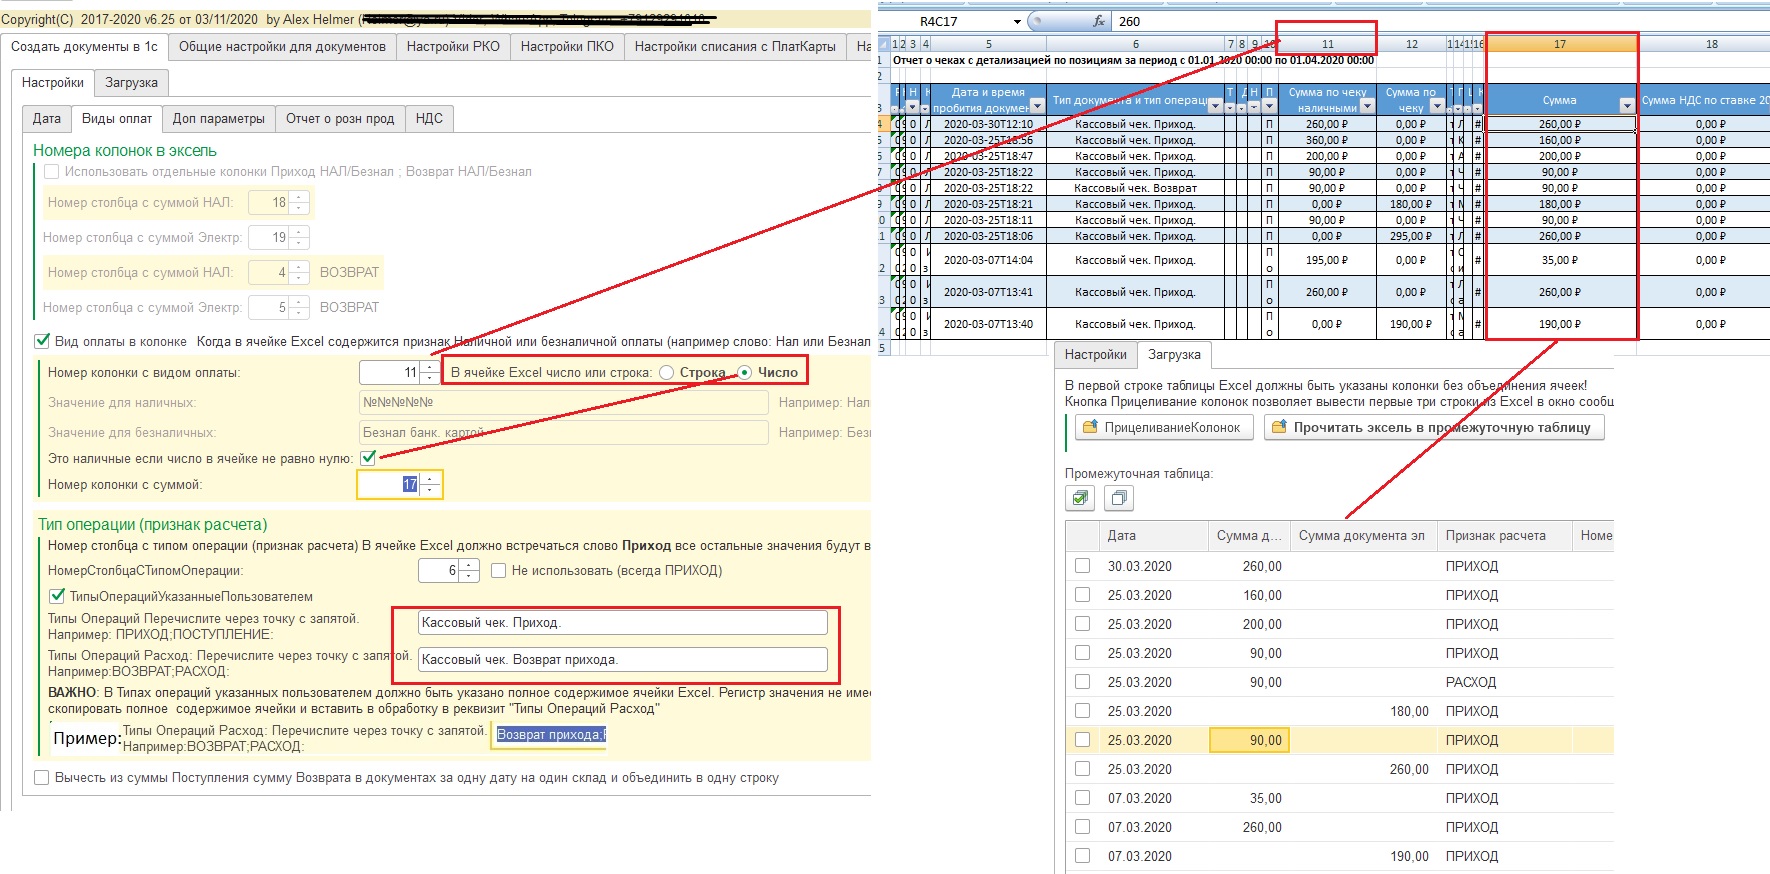Open the Доп параметры tab
This screenshot has width=1770, height=874.
(x=218, y=119)
